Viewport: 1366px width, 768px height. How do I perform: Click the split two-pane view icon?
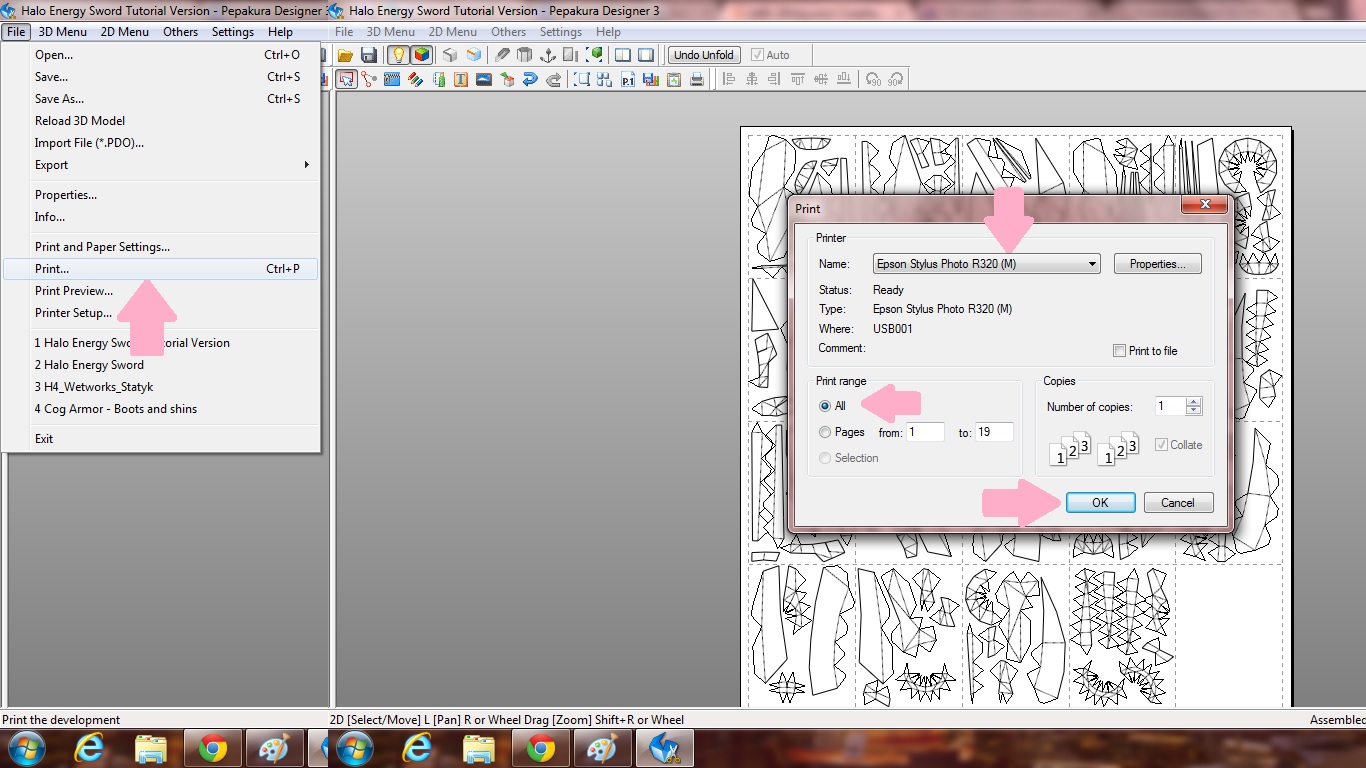point(623,55)
